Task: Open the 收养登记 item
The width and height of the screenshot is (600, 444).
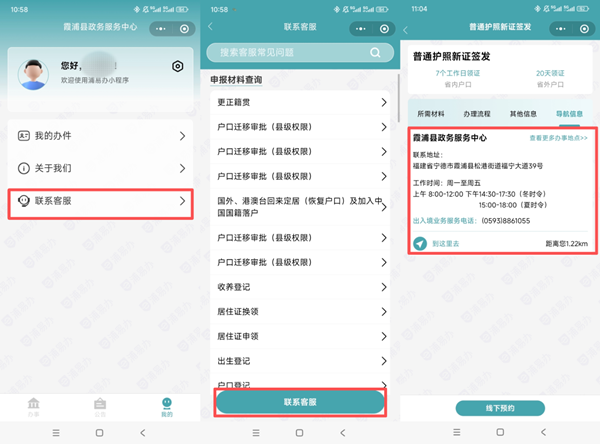Action: click(300, 287)
